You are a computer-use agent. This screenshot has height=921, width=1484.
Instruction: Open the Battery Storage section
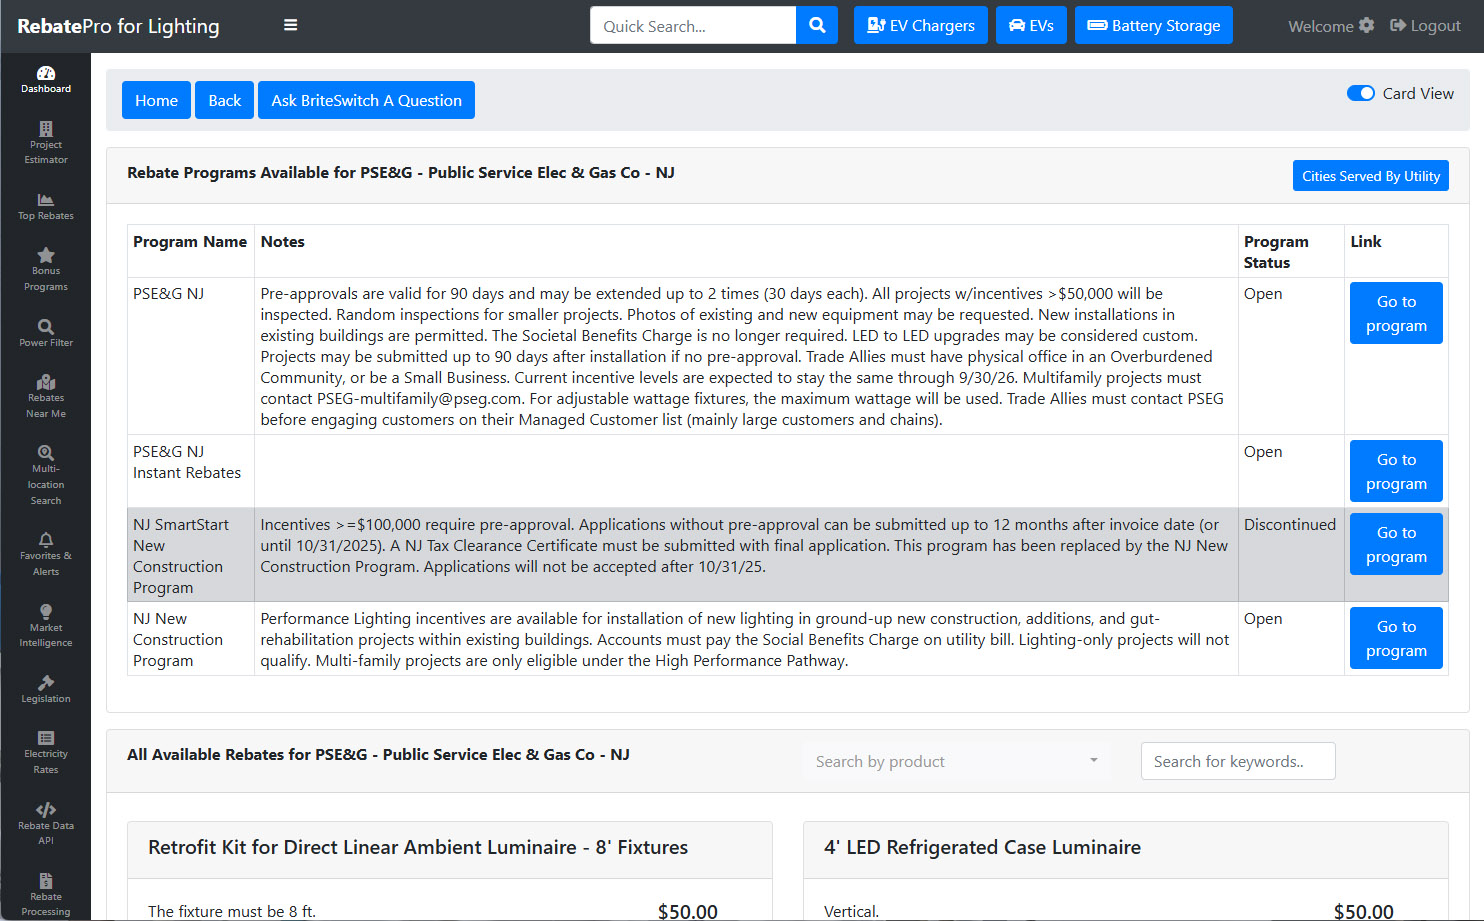[x=1154, y=25]
